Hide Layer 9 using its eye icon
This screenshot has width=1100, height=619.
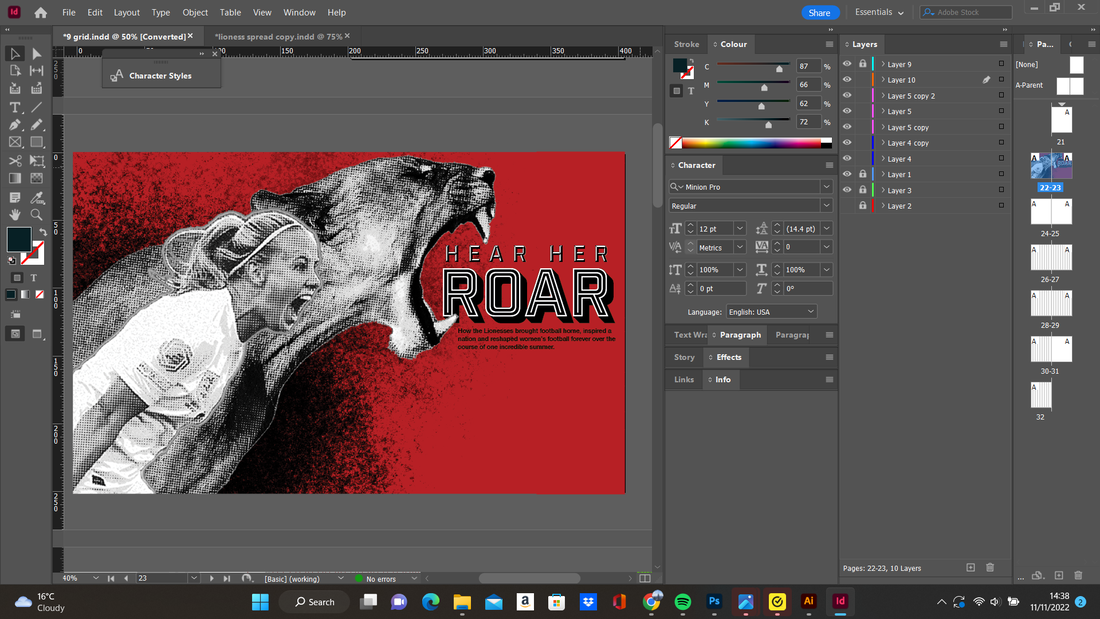847,64
